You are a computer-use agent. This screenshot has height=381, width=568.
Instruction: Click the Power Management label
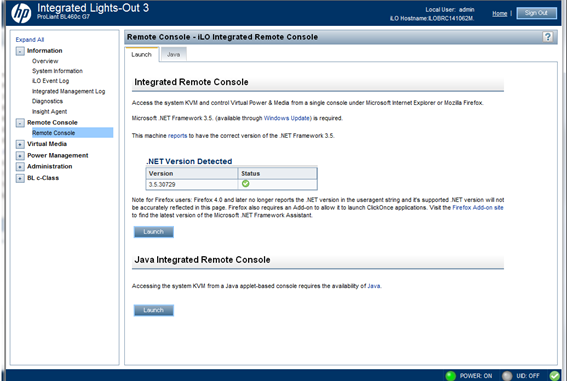coord(58,155)
